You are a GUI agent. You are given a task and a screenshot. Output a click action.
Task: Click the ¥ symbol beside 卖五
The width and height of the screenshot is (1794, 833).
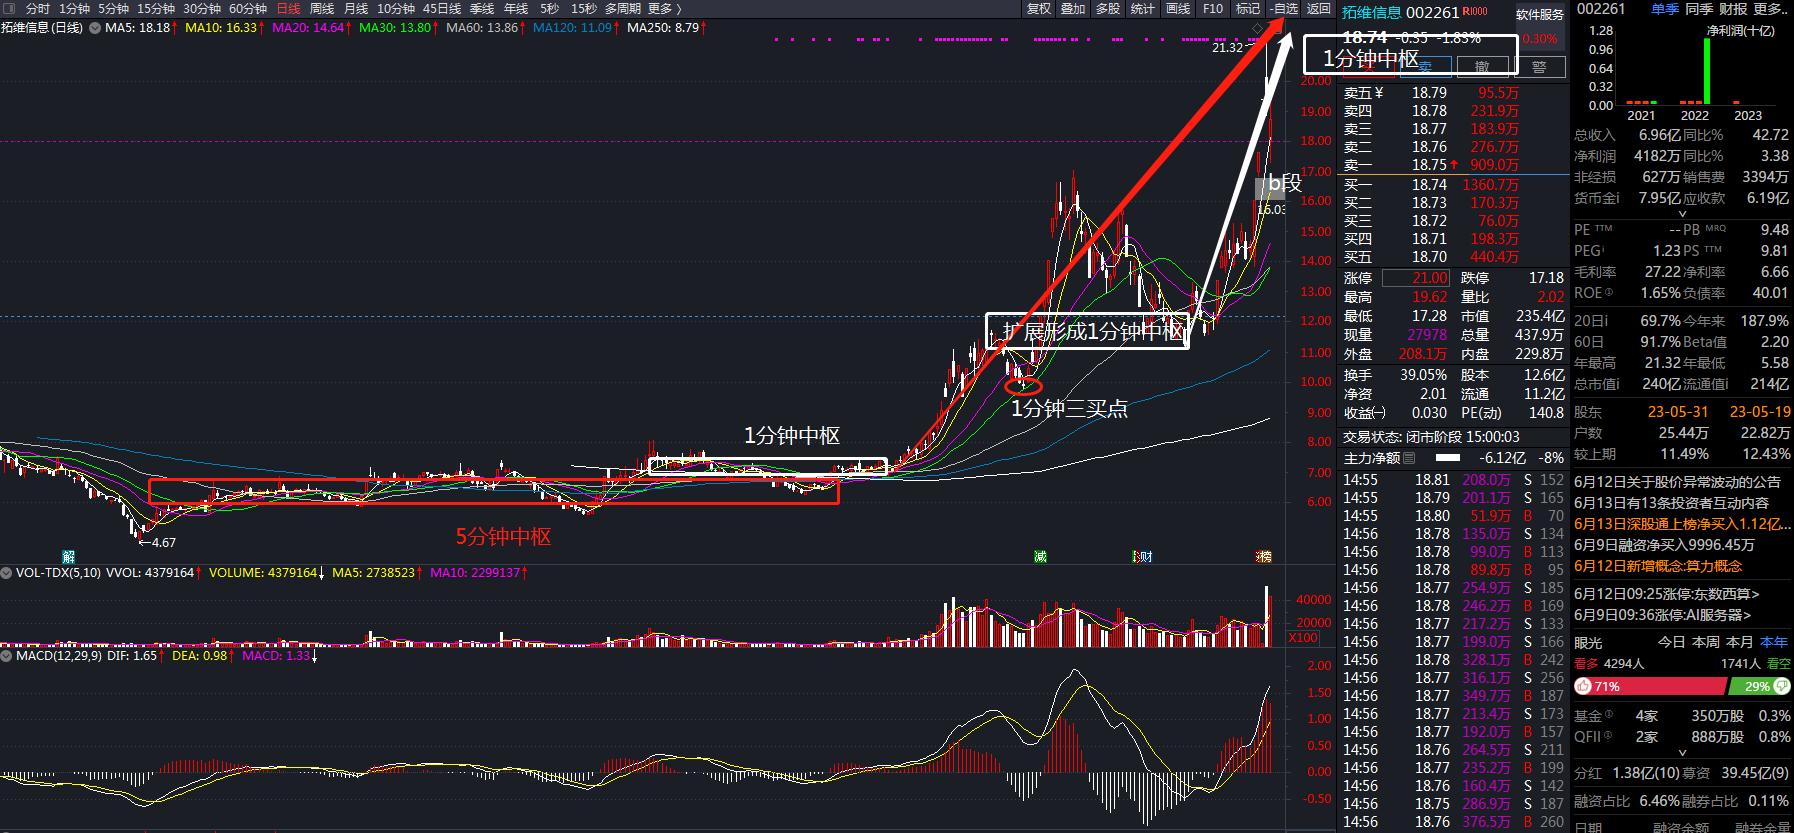[1380, 93]
